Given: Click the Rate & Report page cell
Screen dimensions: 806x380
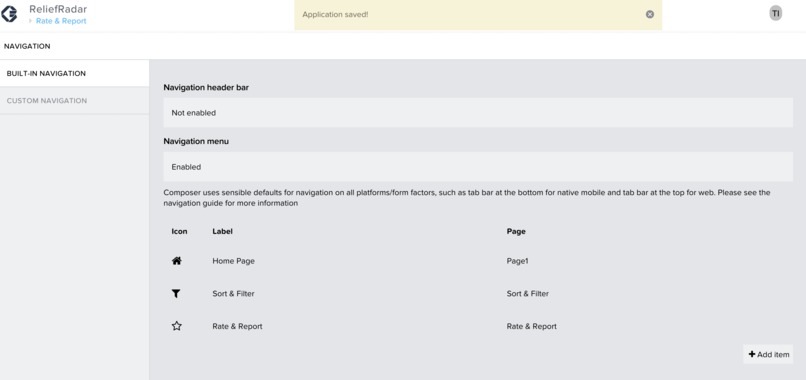Looking at the screenshot, I should coord(532,326).
